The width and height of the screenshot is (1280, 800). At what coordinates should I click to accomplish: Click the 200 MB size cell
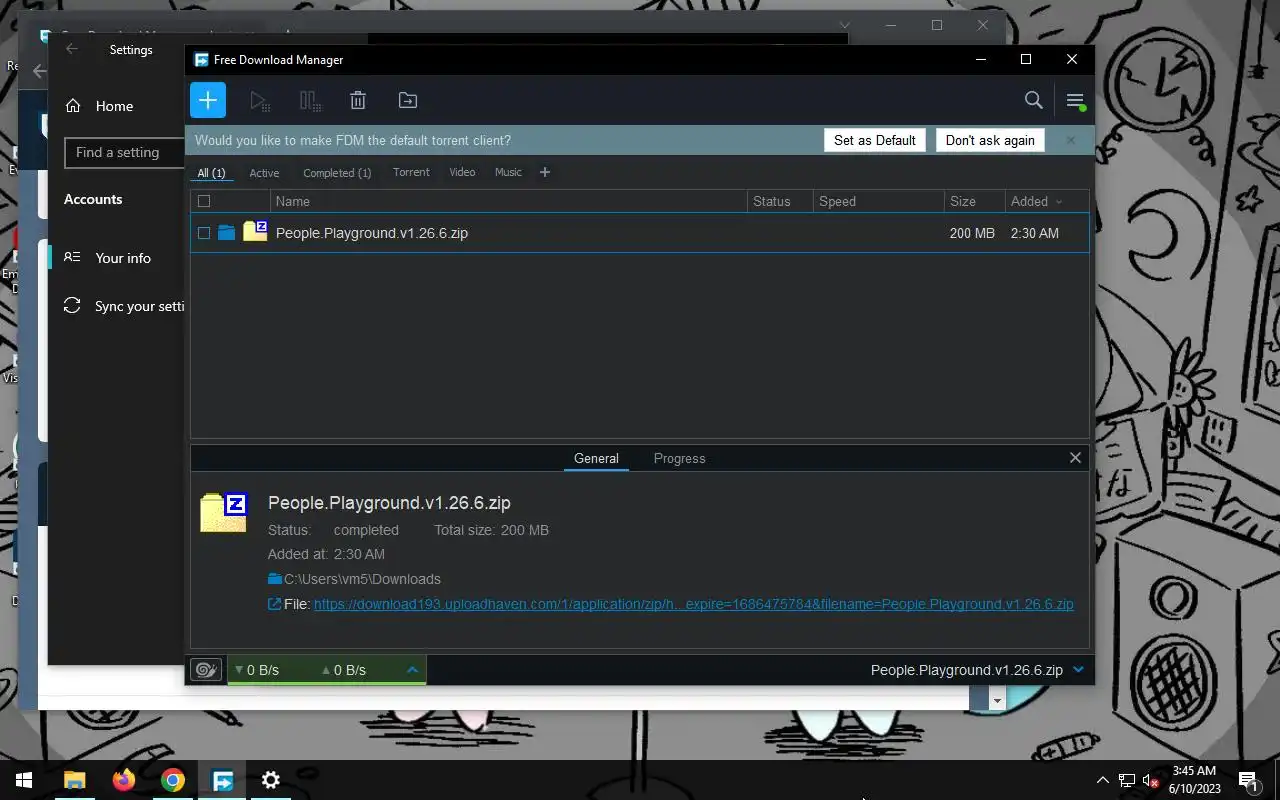pyautogui.click(x=972, y=233)
